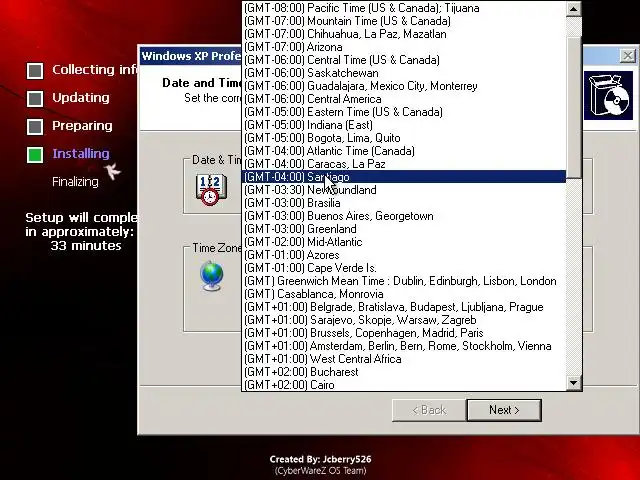The height and width of the screenshot is (480, 640).
Task: Select Pacific Time (US & Canada); Tijuana
Action: pyautogui.click(x=404, y=8)
